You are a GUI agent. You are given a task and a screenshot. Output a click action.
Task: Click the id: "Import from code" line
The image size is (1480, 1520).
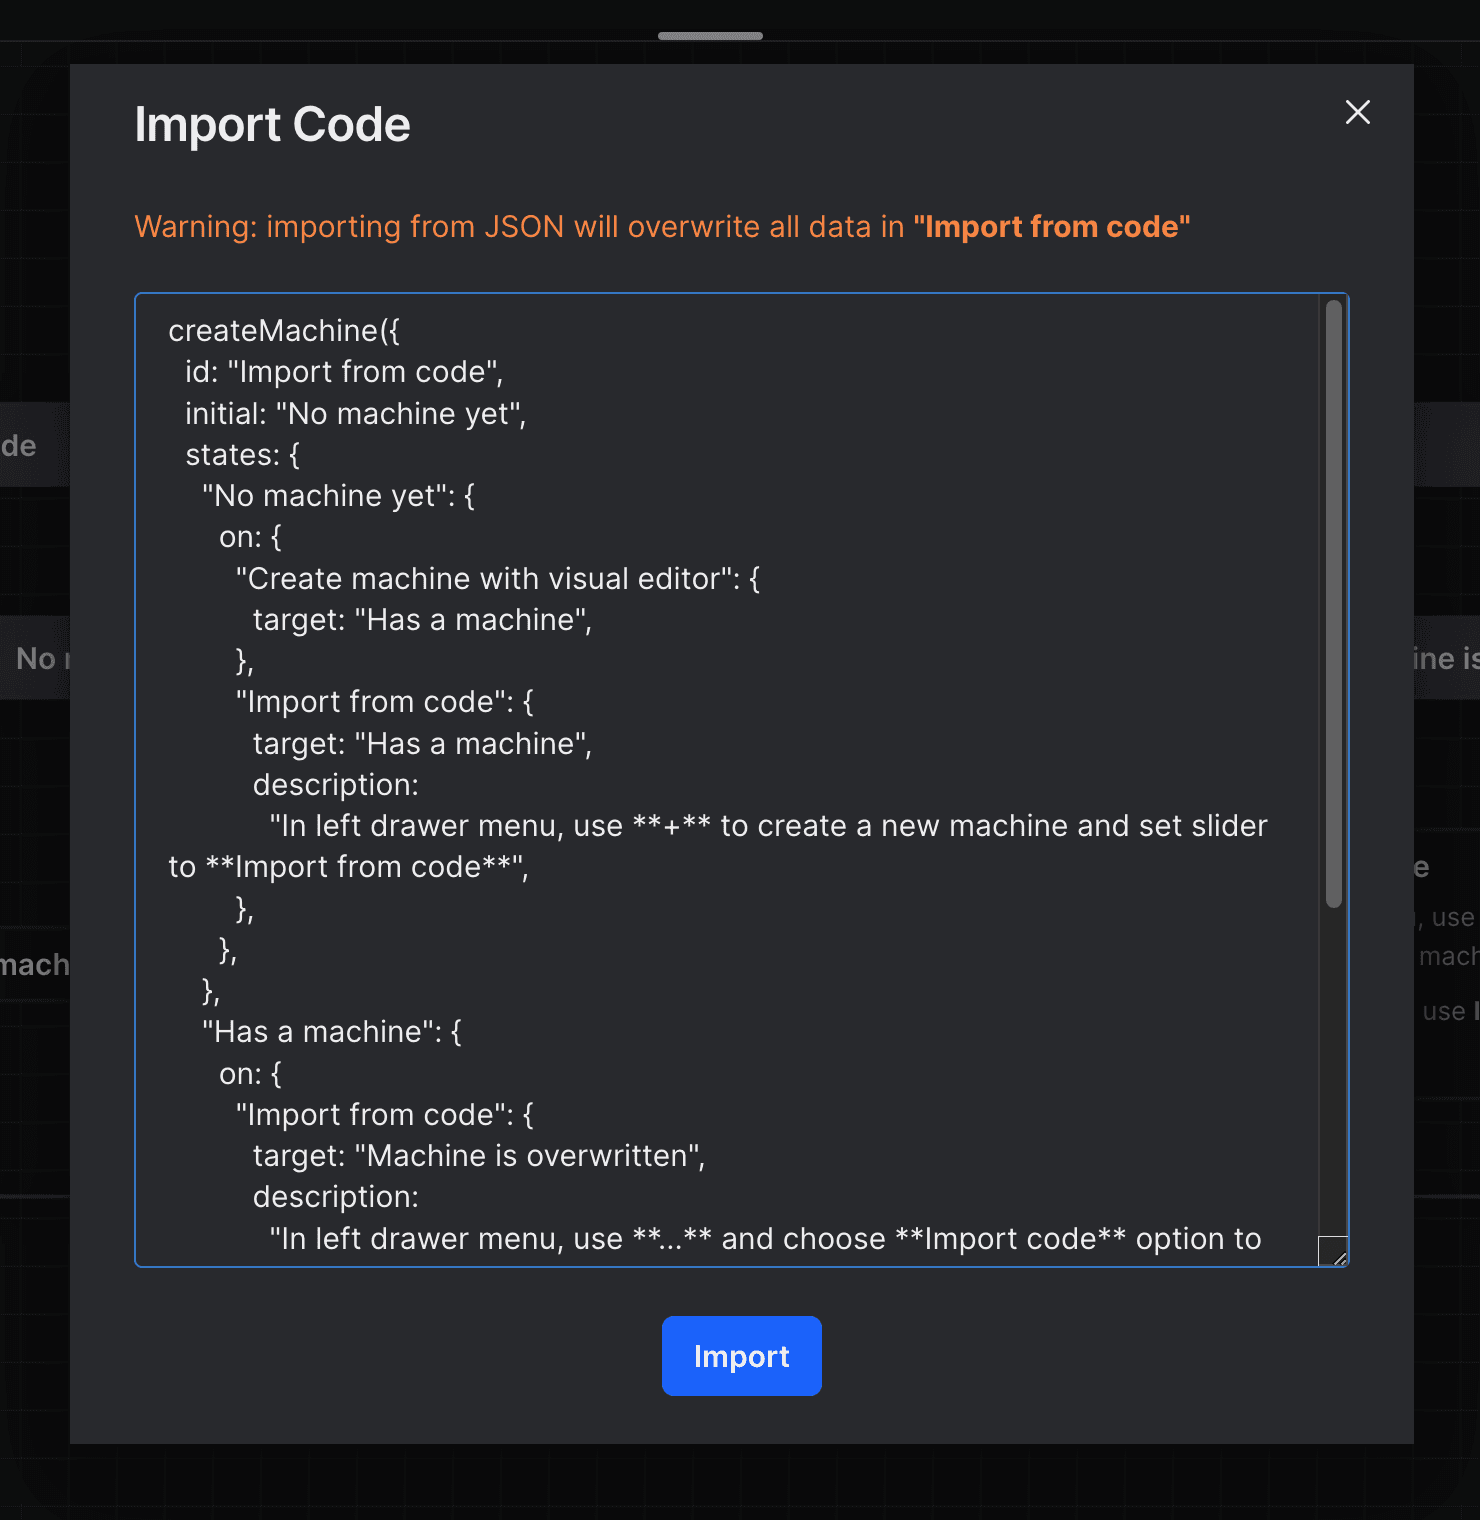click(x=343, y=371)
